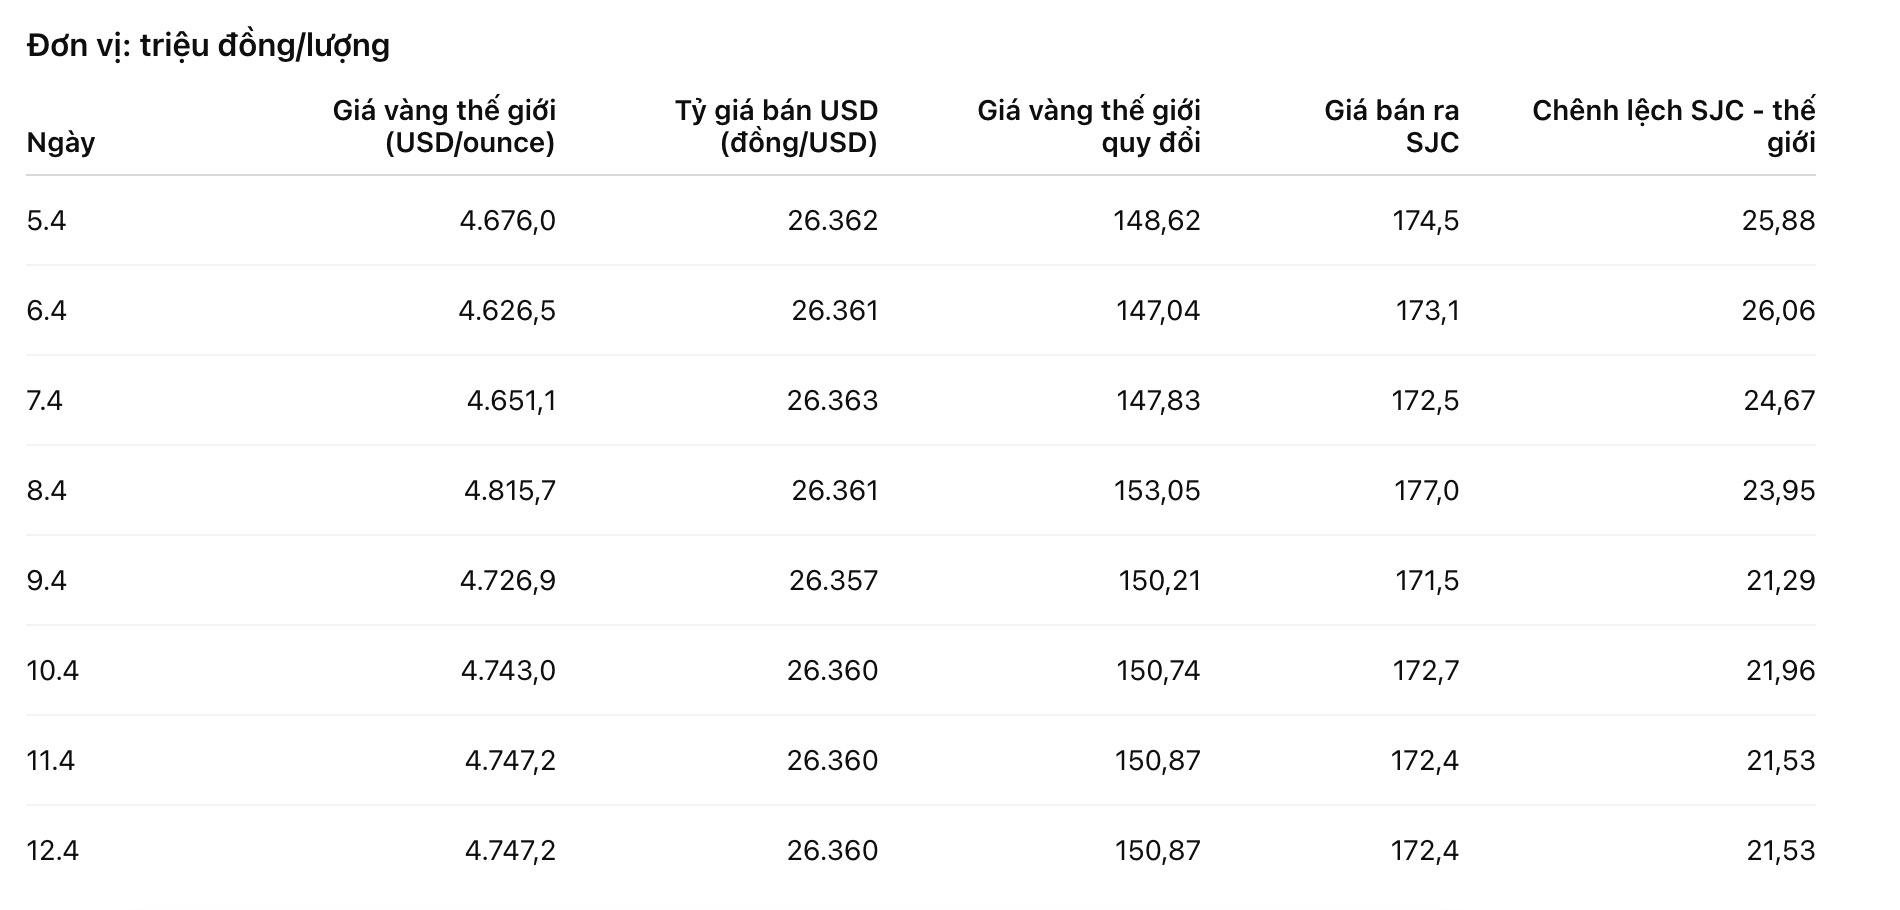Click the "Tỷ giá bán USD" column header
This screenshot has width=1900, height=910.
point(776,126)
